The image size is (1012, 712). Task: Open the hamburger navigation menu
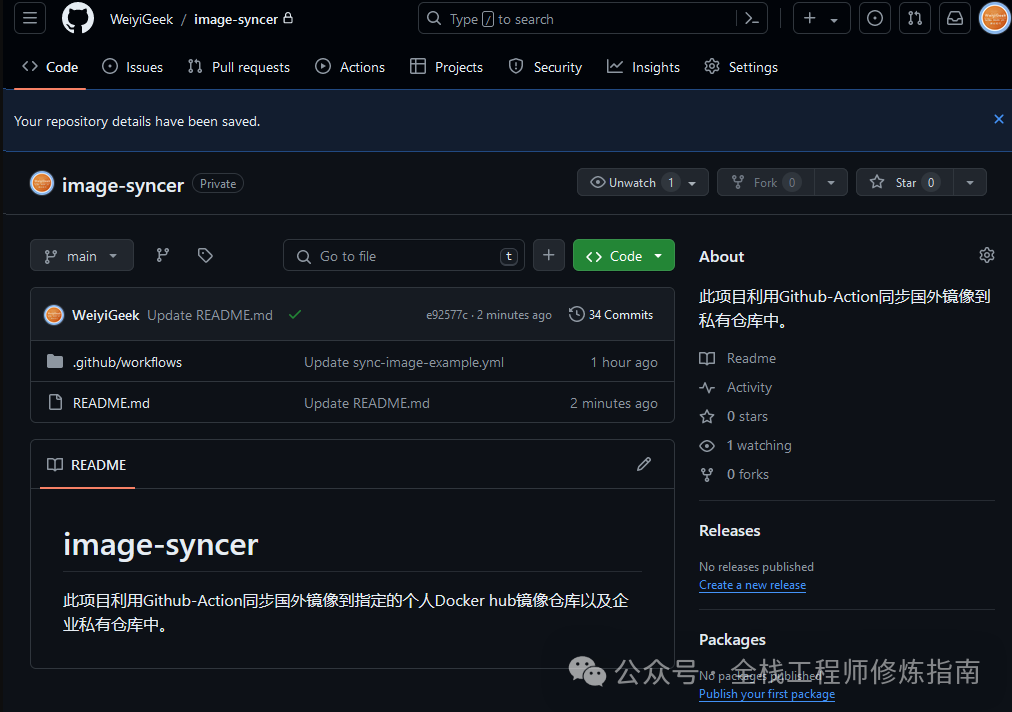point(30,18)
